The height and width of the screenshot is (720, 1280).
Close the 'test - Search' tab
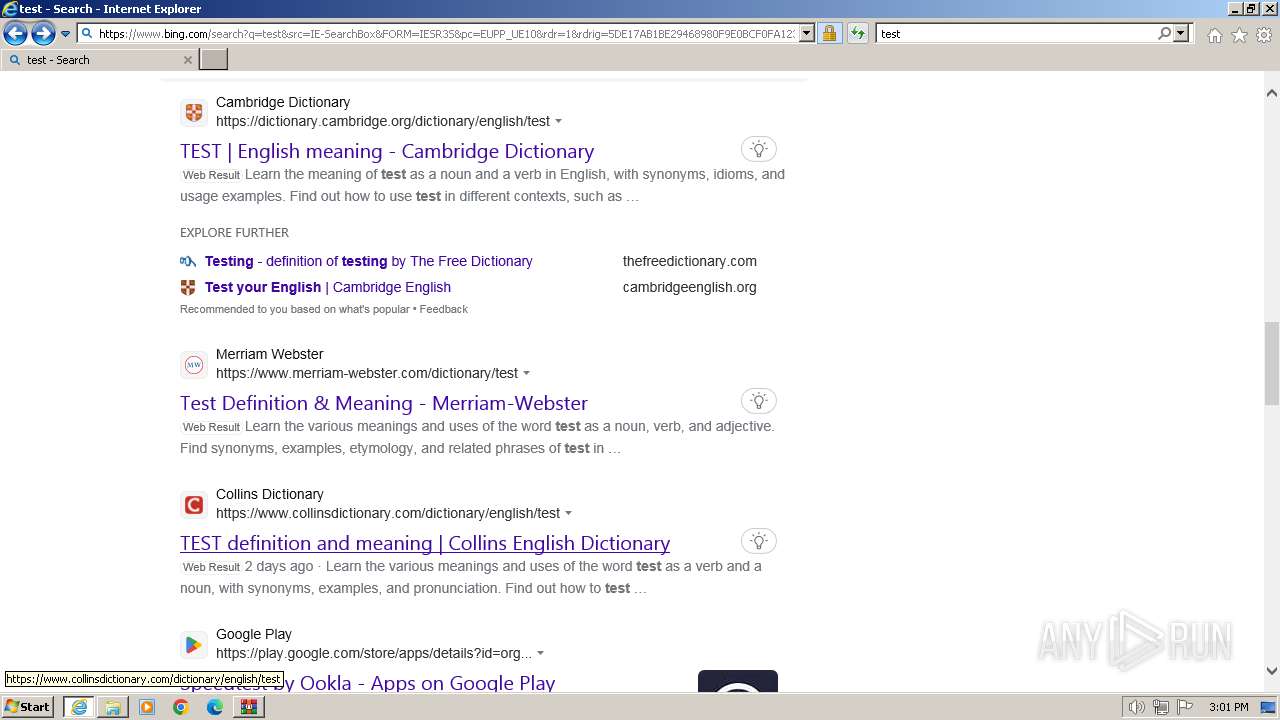187,60
